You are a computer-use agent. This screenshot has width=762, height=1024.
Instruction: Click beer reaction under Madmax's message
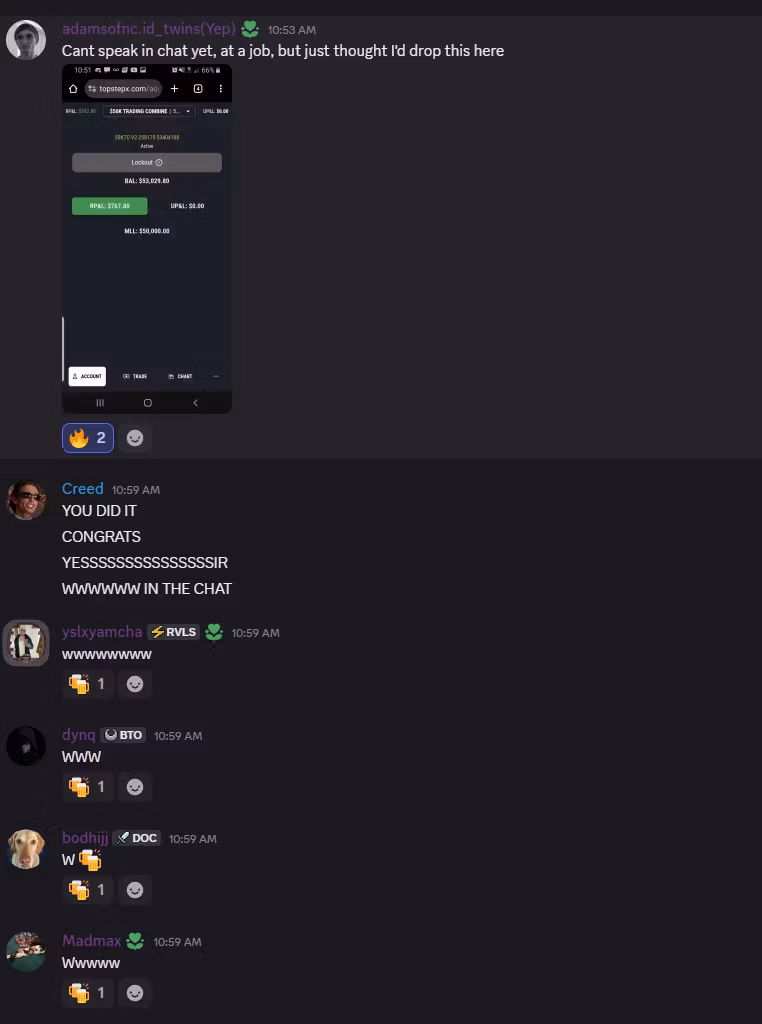point(87,993)
